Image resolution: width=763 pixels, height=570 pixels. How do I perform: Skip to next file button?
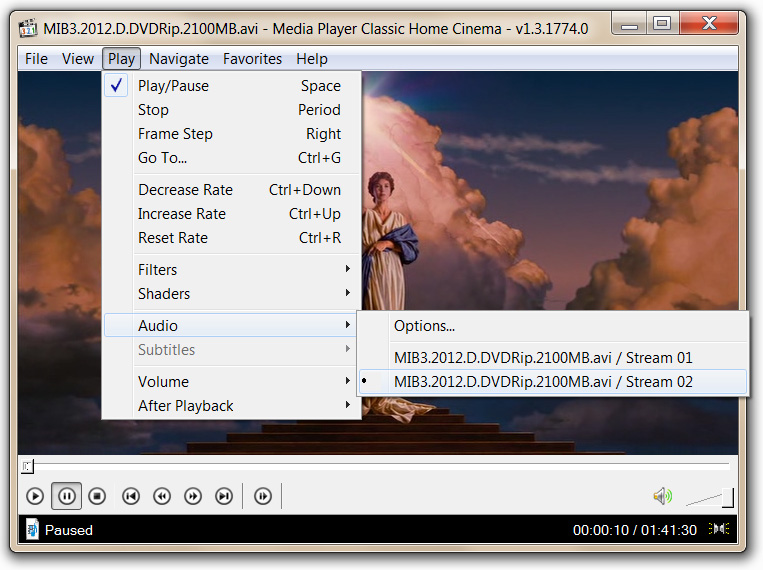pos(224,496)
